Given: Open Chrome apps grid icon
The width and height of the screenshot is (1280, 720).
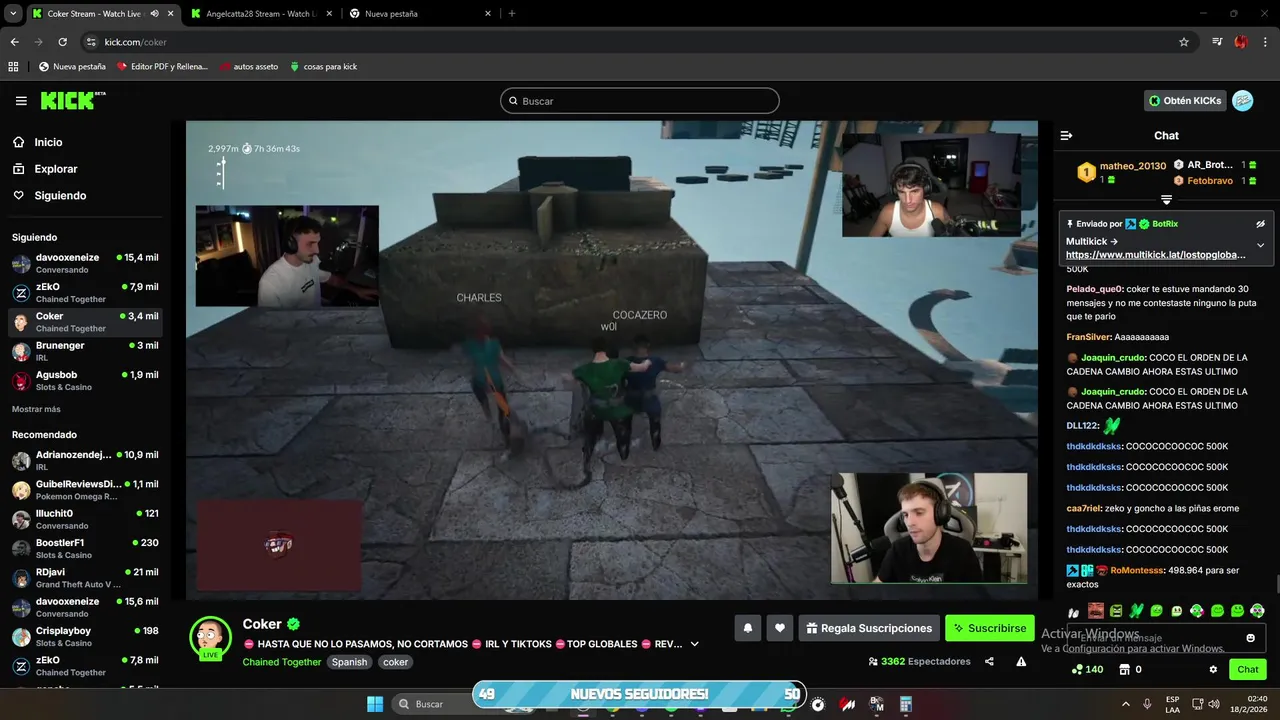Looking at the screenshot, I should (13, 67).
